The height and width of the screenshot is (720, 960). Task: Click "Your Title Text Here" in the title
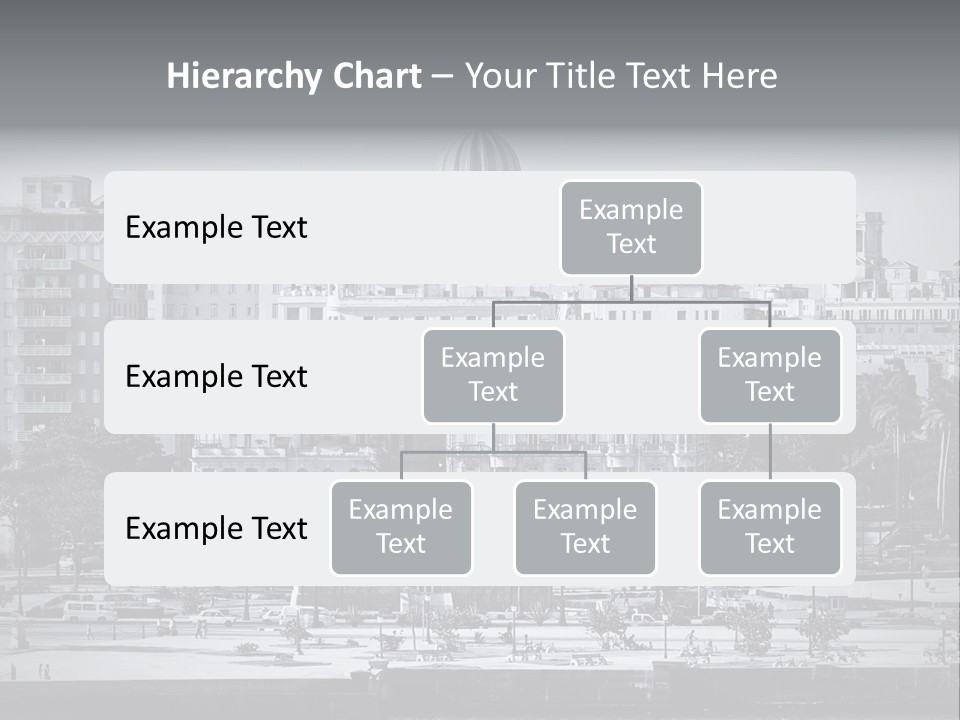click(621, 76)
